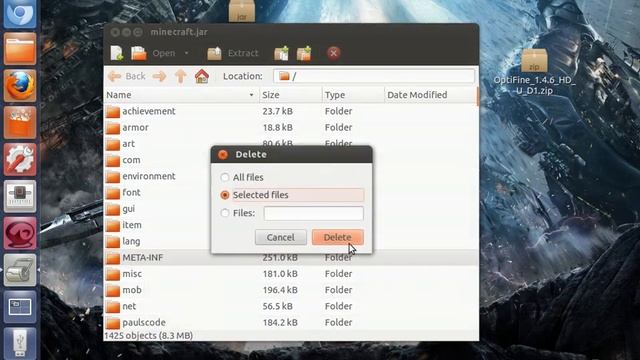Click the 1425 objects (8.3 MB) status text
Viewport: 640px width, 360px height.
coord(149,336)
